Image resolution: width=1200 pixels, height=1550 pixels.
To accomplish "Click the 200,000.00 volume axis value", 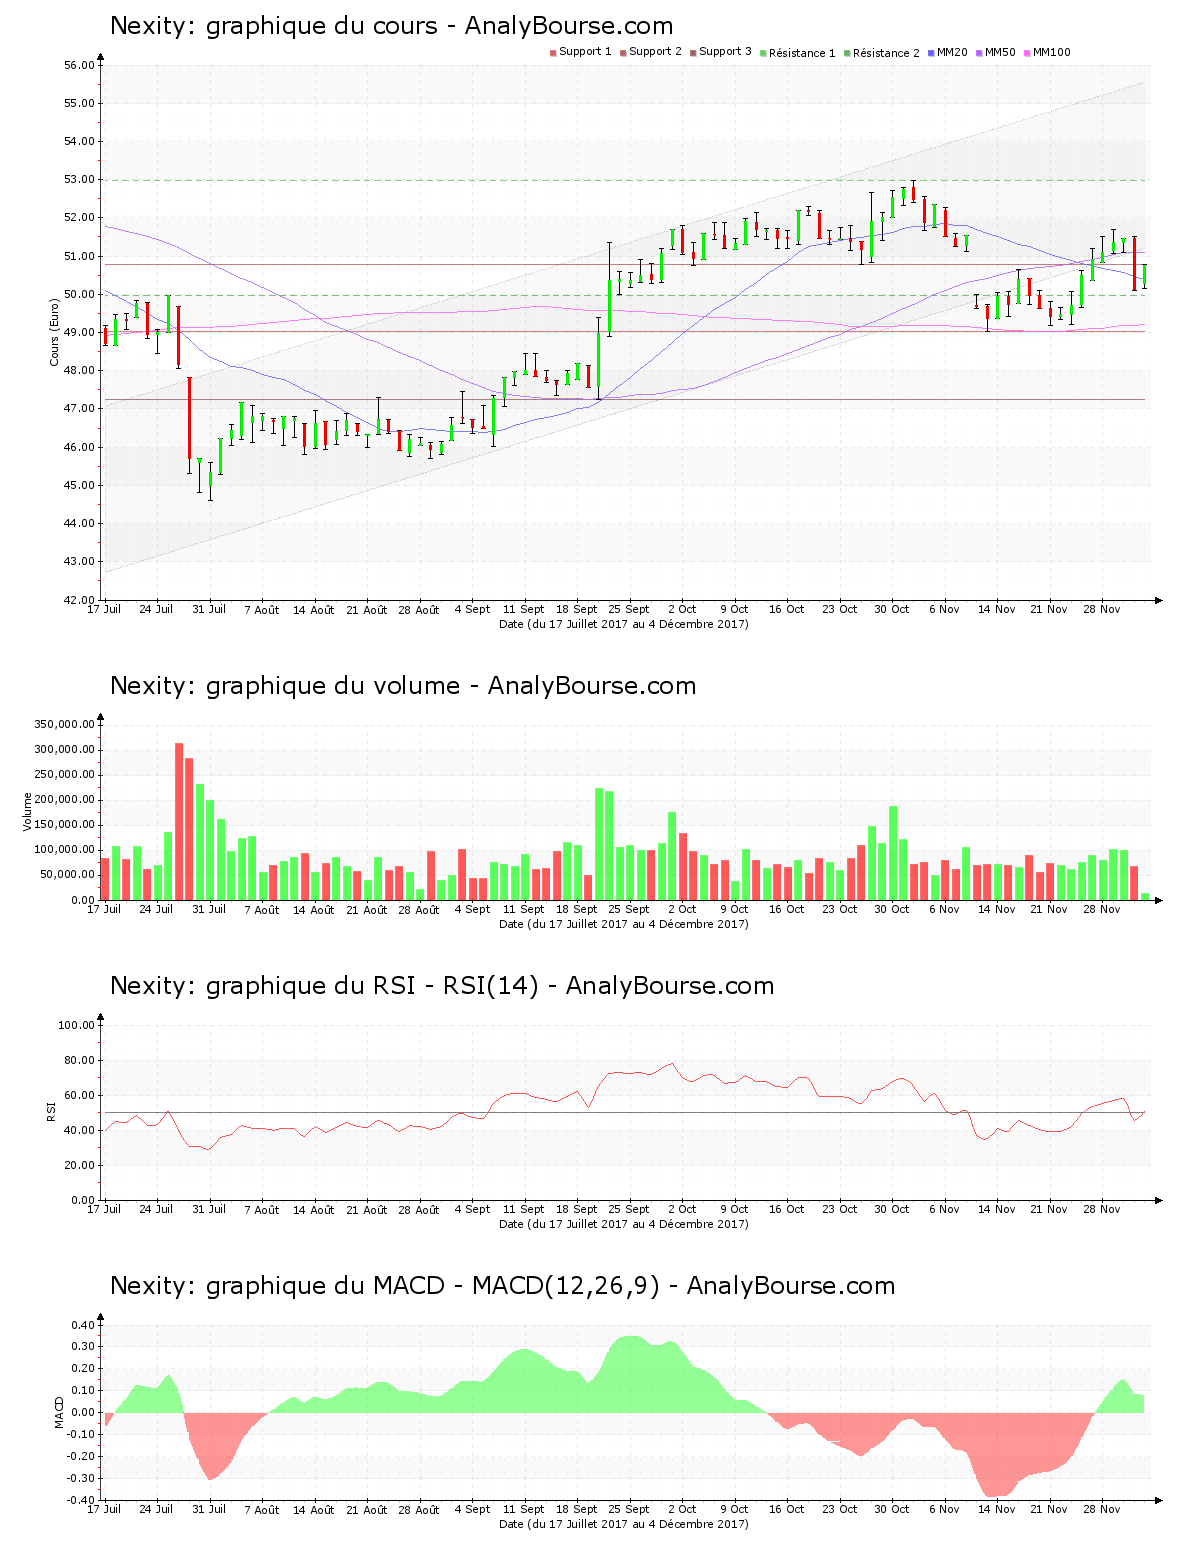I will [x=64, y=800].
